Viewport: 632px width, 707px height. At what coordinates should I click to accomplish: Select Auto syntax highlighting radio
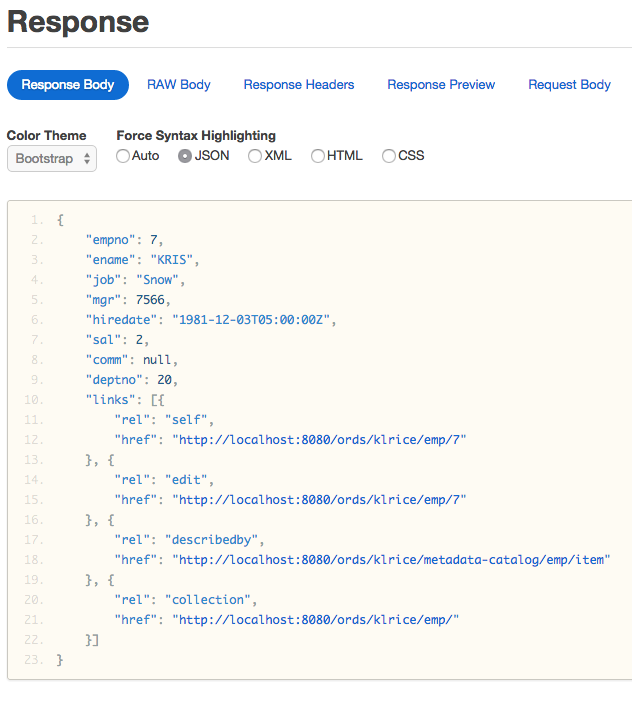click(123, 156)
